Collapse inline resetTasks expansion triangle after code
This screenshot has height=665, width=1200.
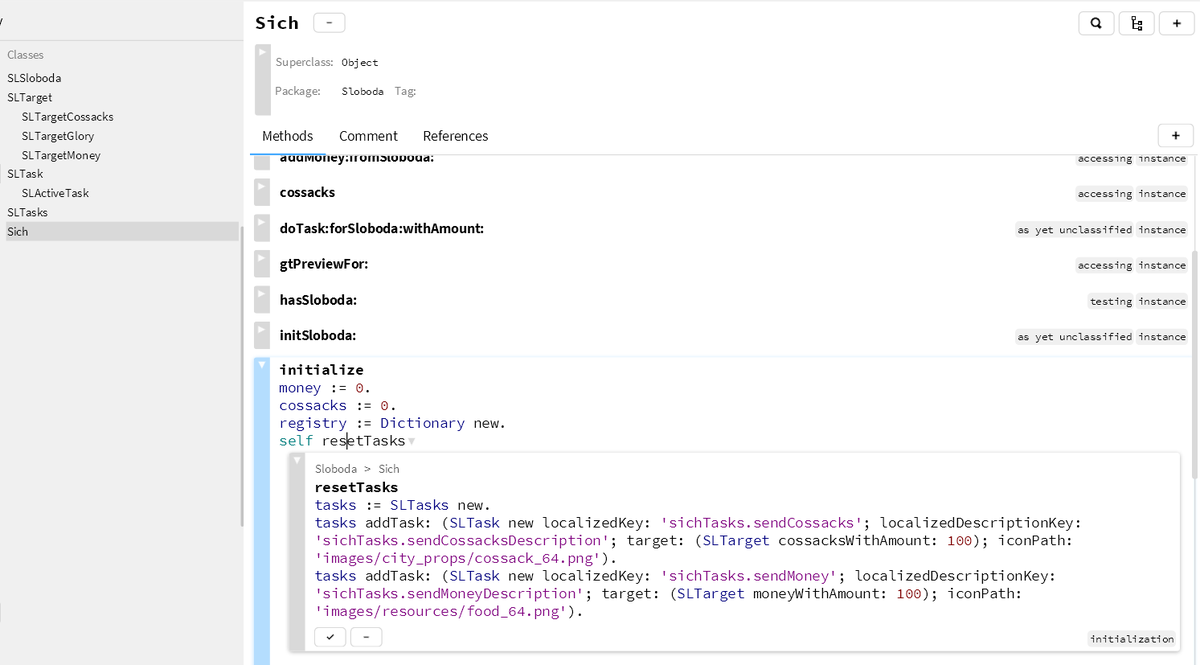(x=412, y=442)
